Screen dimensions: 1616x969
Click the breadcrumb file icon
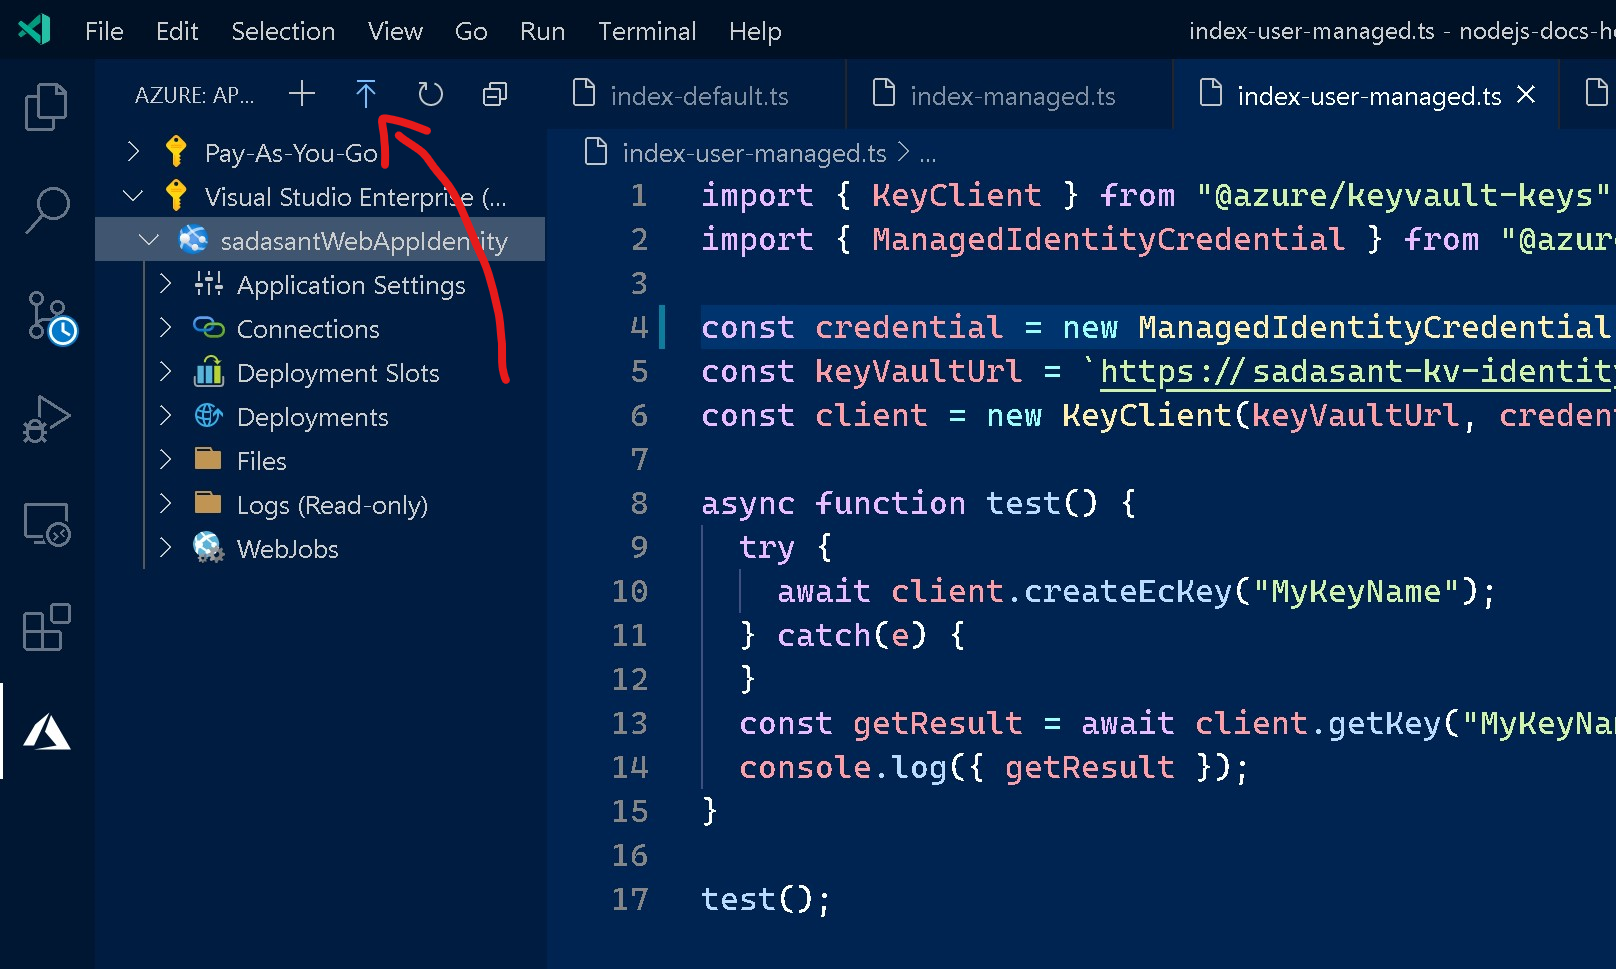tap(596, 152)
